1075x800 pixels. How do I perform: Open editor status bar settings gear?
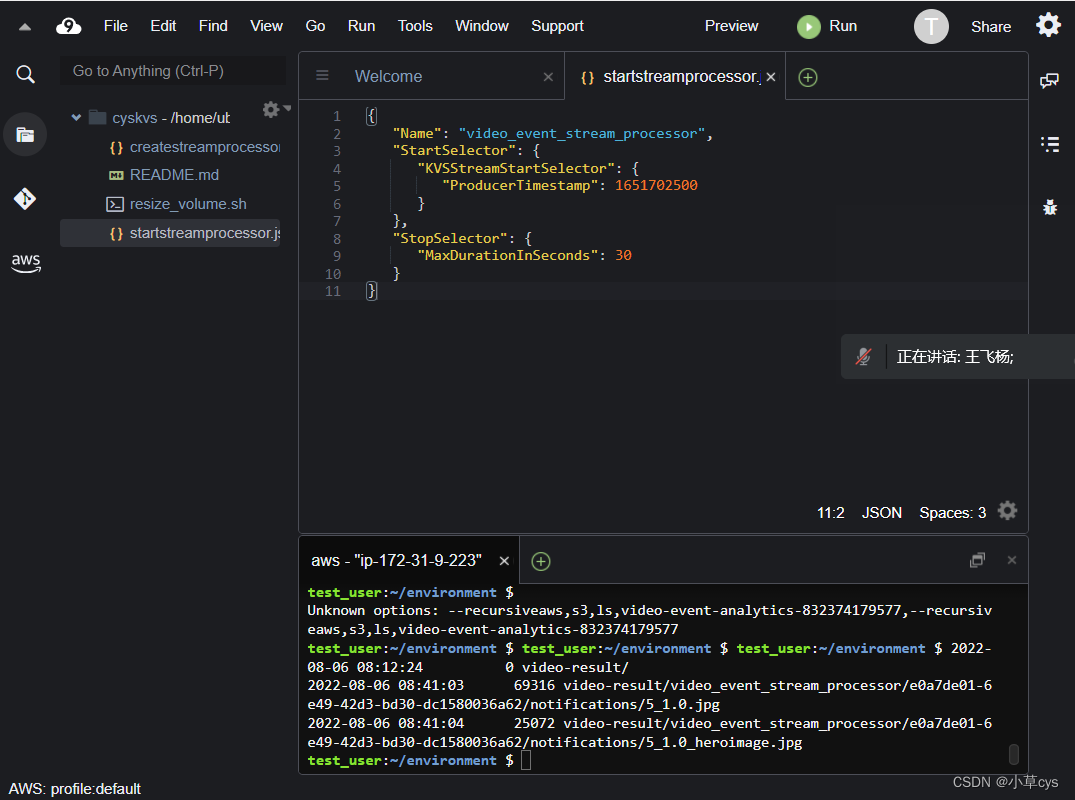pos(1007,511)
